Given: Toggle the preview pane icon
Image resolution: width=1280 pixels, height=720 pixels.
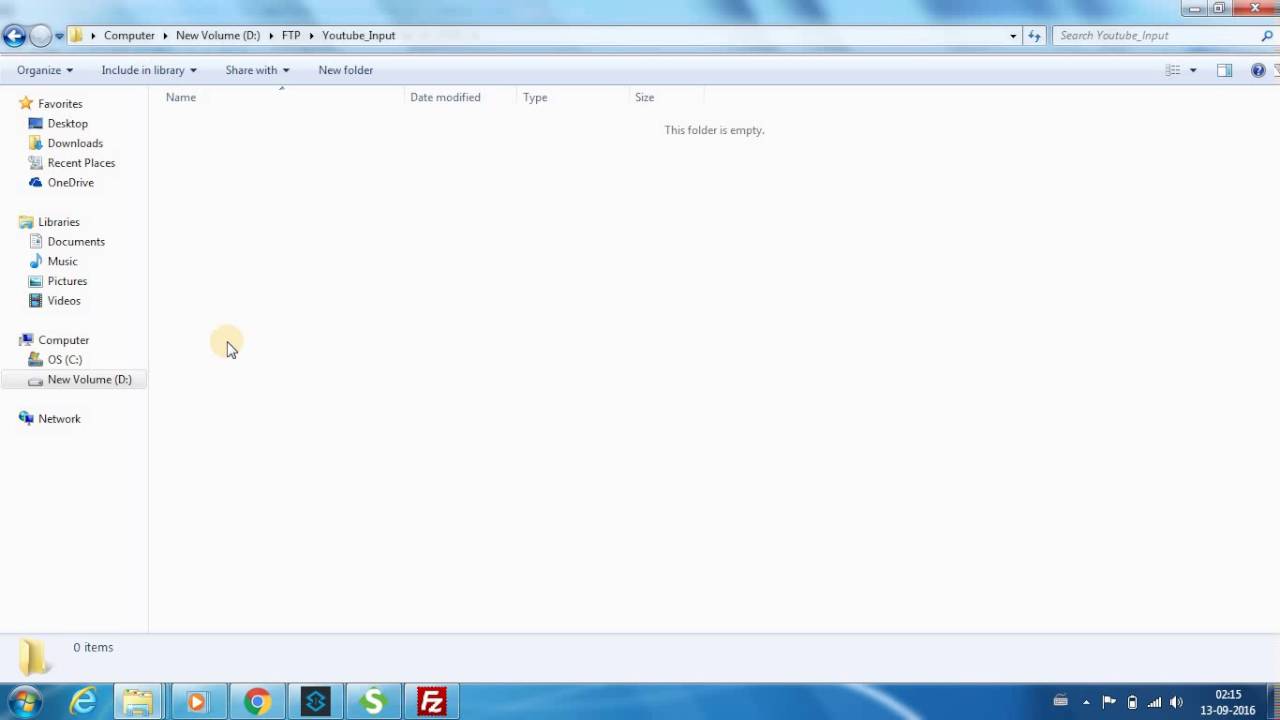Looking at the screenshot, I should tap(1224, 70).
